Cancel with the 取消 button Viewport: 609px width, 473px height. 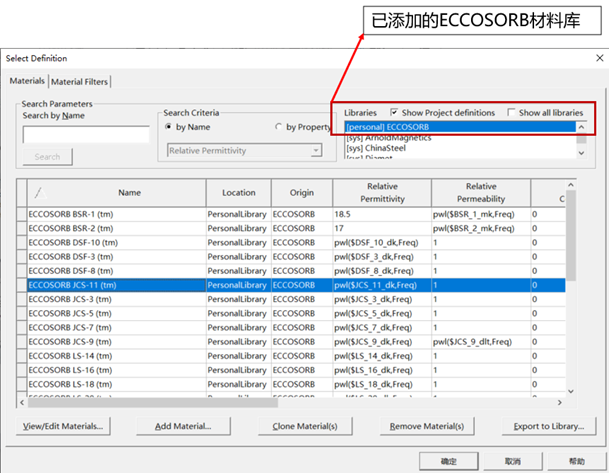point(513,461)
